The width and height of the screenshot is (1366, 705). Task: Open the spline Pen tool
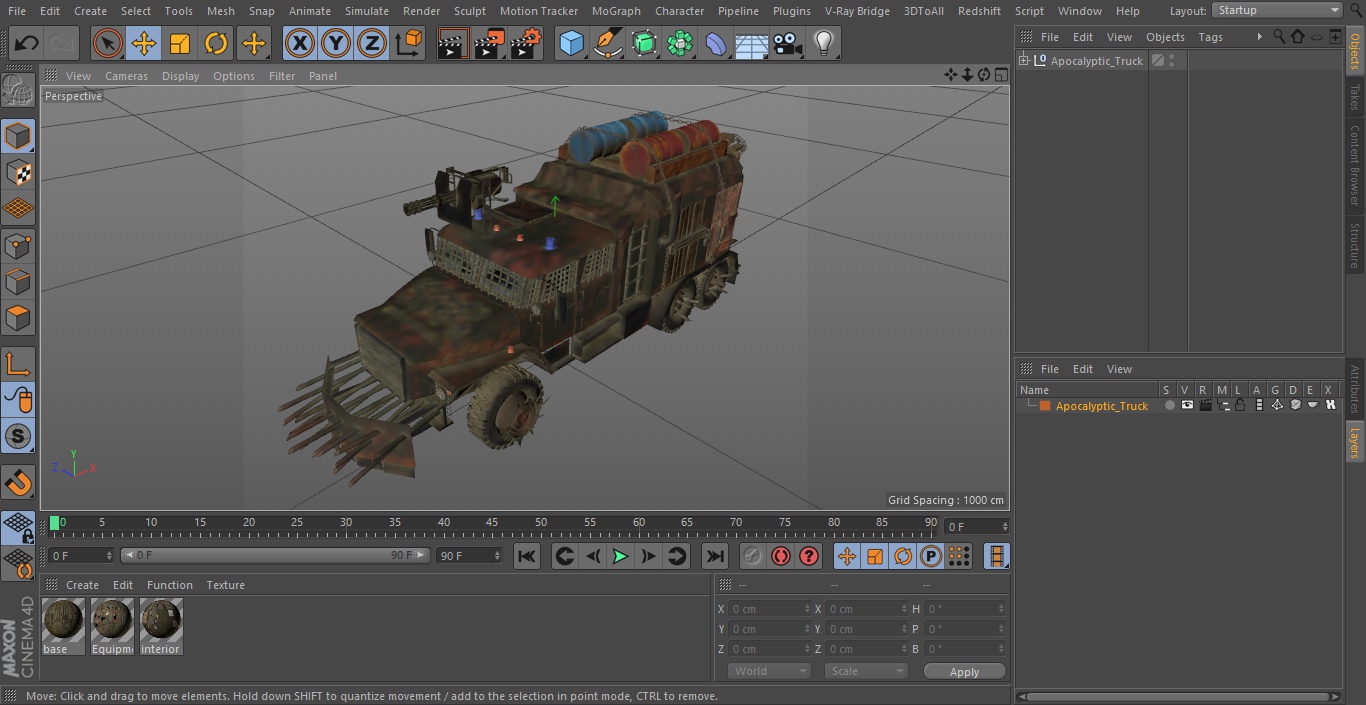click(x=607, y=44)
